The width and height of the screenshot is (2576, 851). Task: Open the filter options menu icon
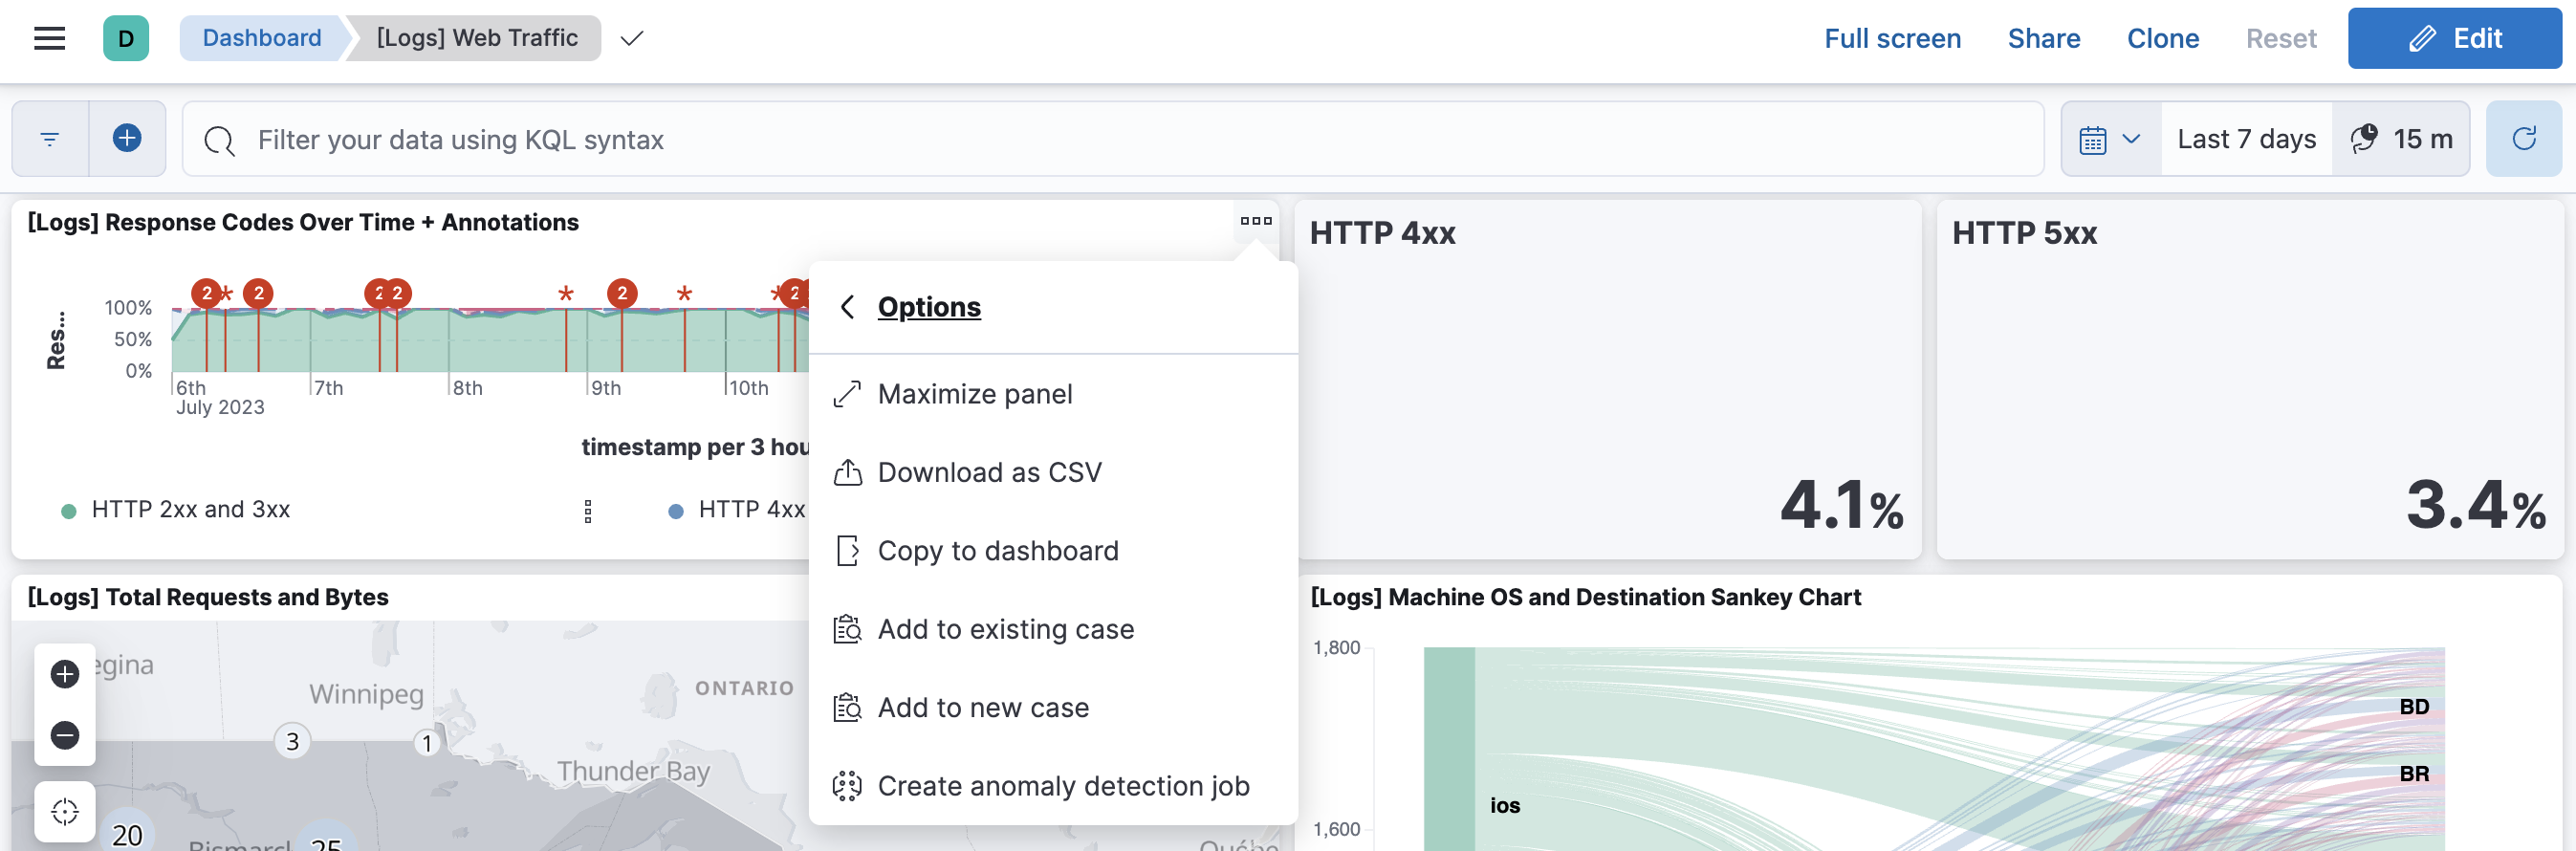[50, 139]
